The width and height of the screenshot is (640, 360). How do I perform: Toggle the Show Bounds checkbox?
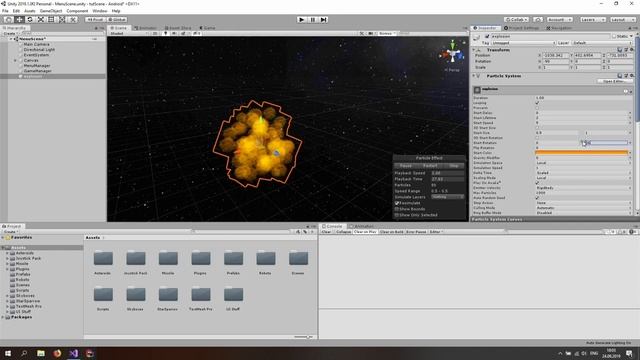click(x=397, y=209)
